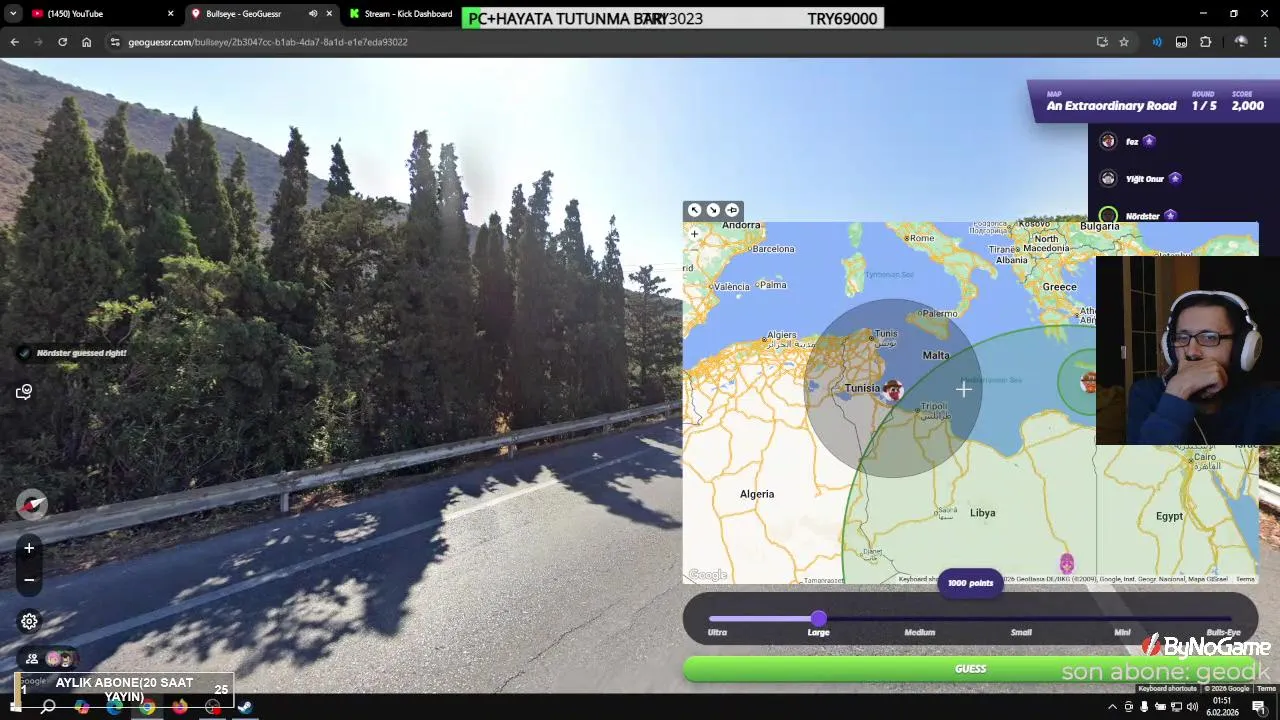Open the tab search dropdown in Chrome
Viewport: 1280px width, 720px height.
pos(13,14)
